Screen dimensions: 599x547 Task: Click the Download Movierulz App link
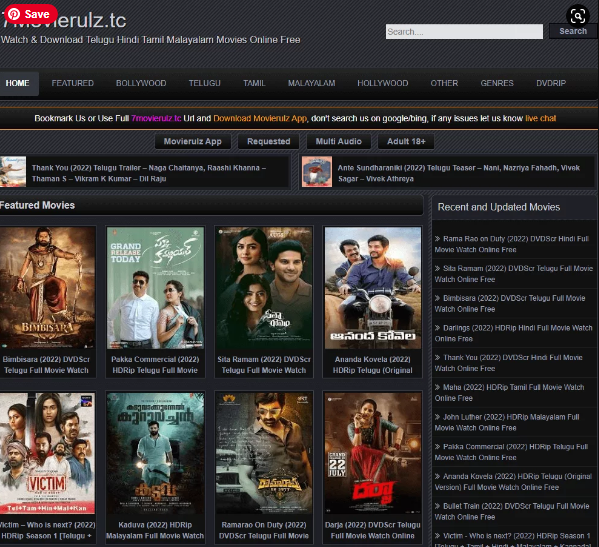[260, 118]
